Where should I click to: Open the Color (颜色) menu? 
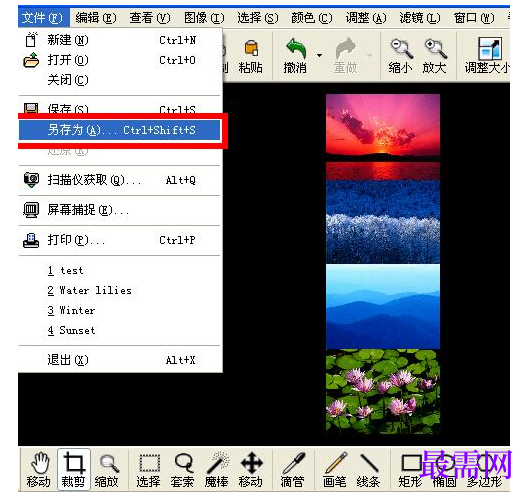point(312,18)
